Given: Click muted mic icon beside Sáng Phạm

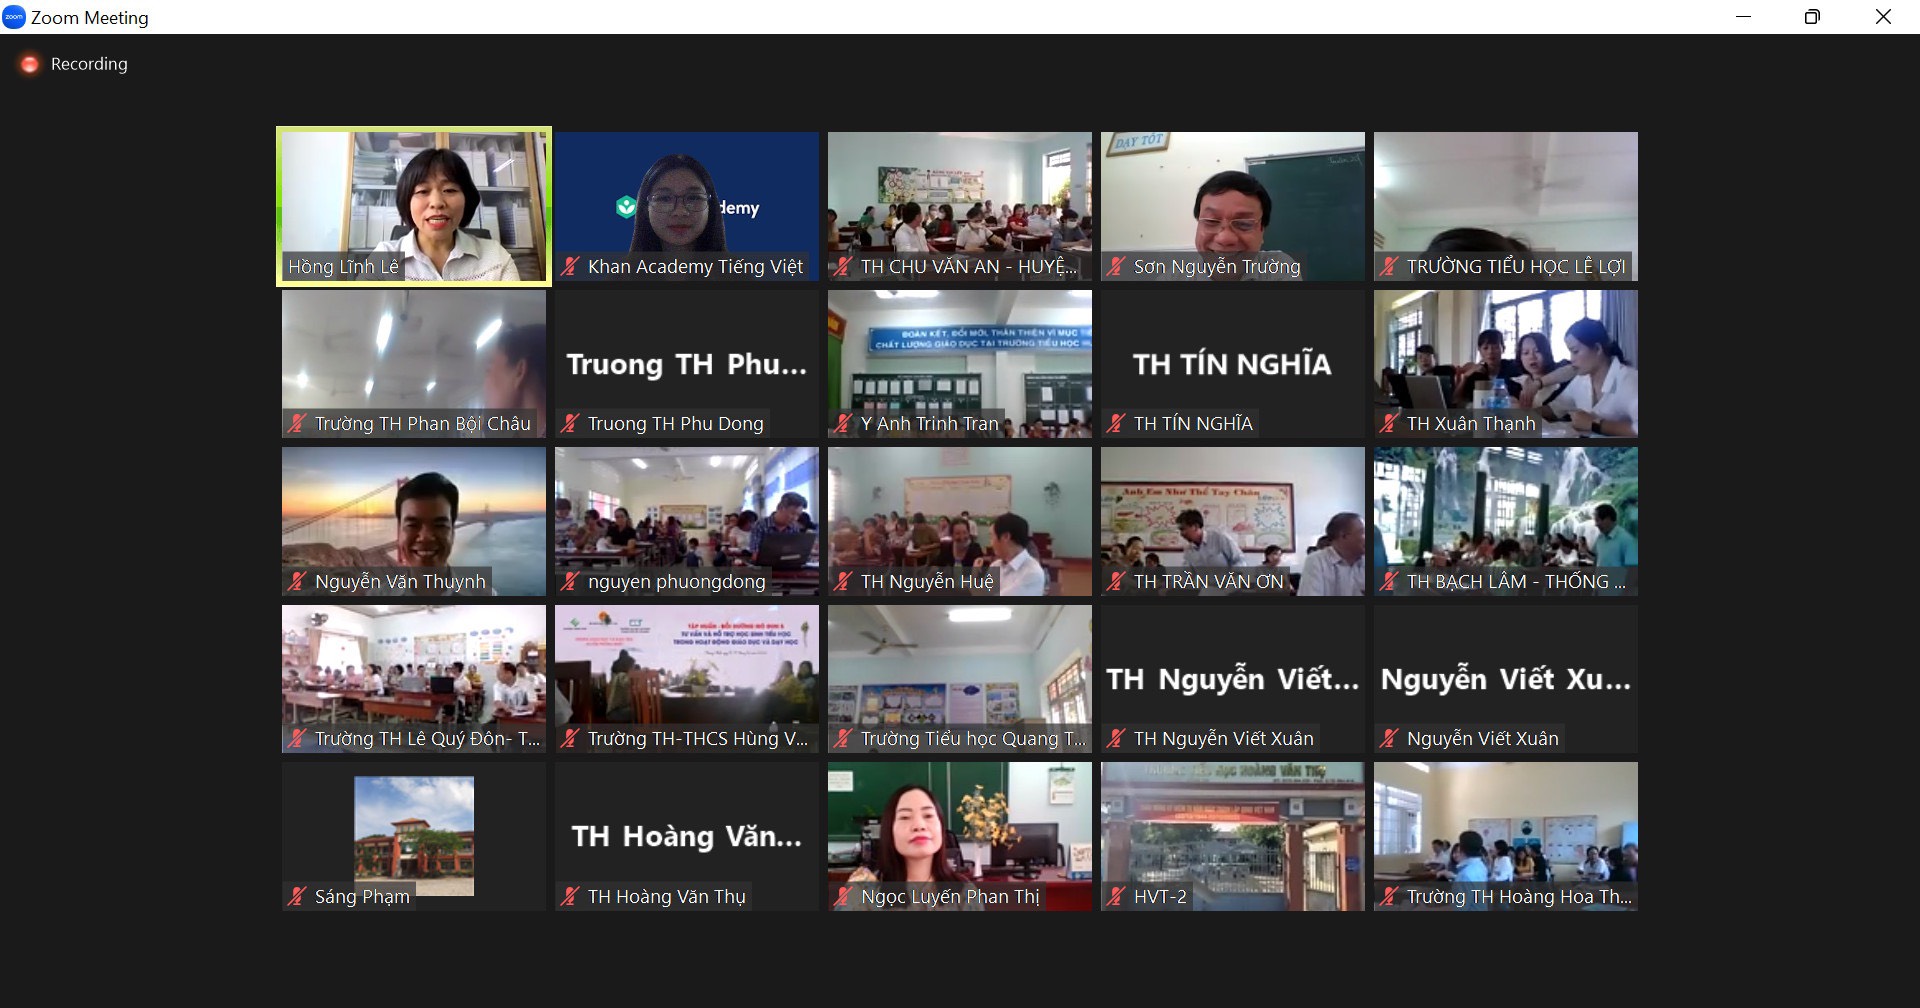Looking at the screenshot, I should [297, 897].
